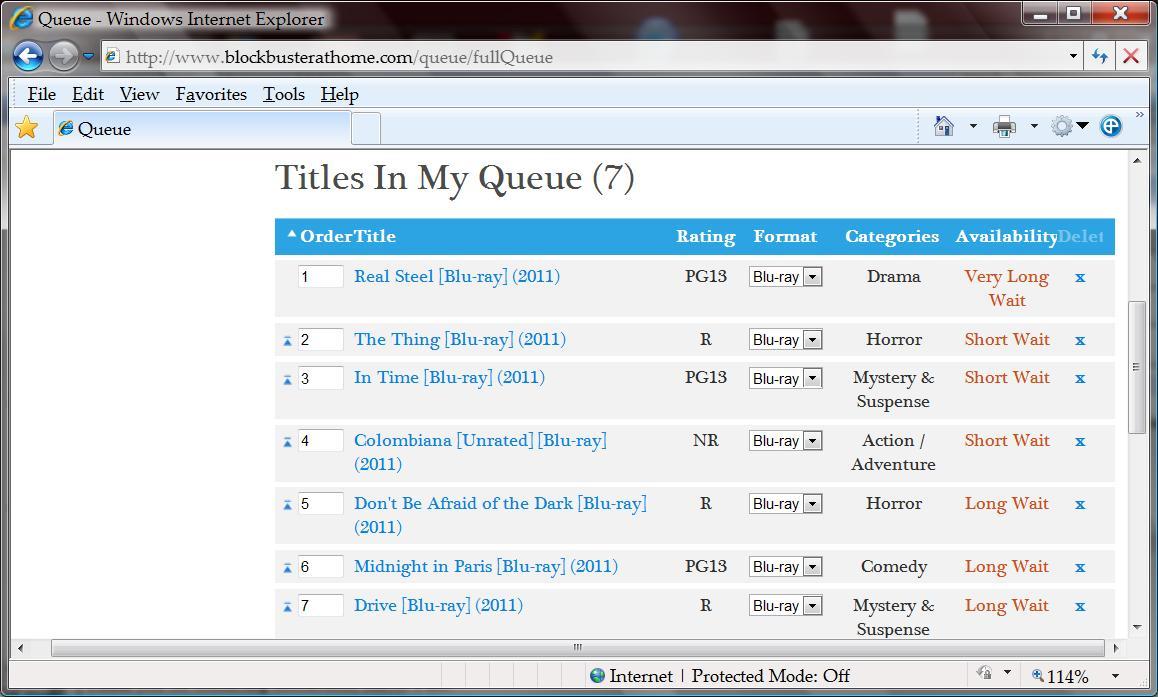Screen dimensions: 1158x697
Task: Expand the Home button dropdown arrow
Action: pyautogui.click(x=973, y=126)
